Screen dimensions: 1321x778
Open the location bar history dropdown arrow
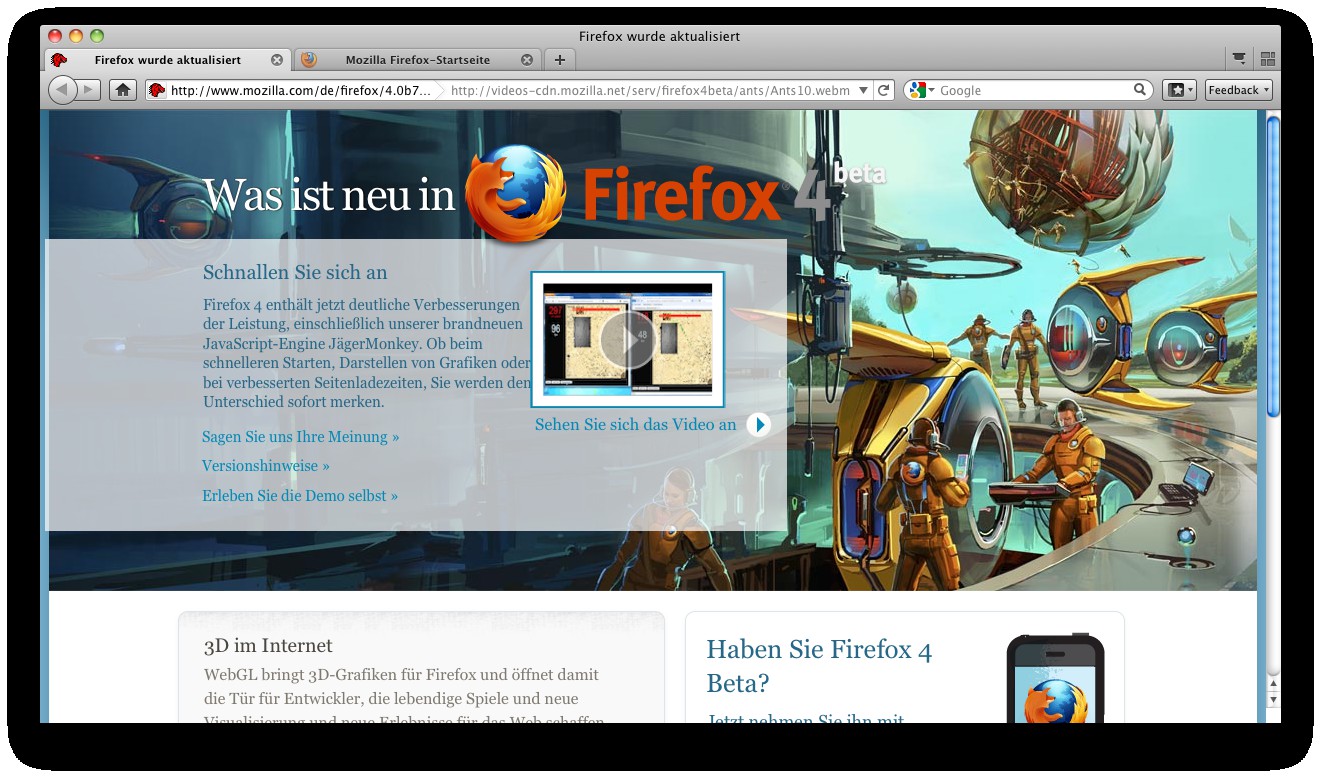point(863,89)
